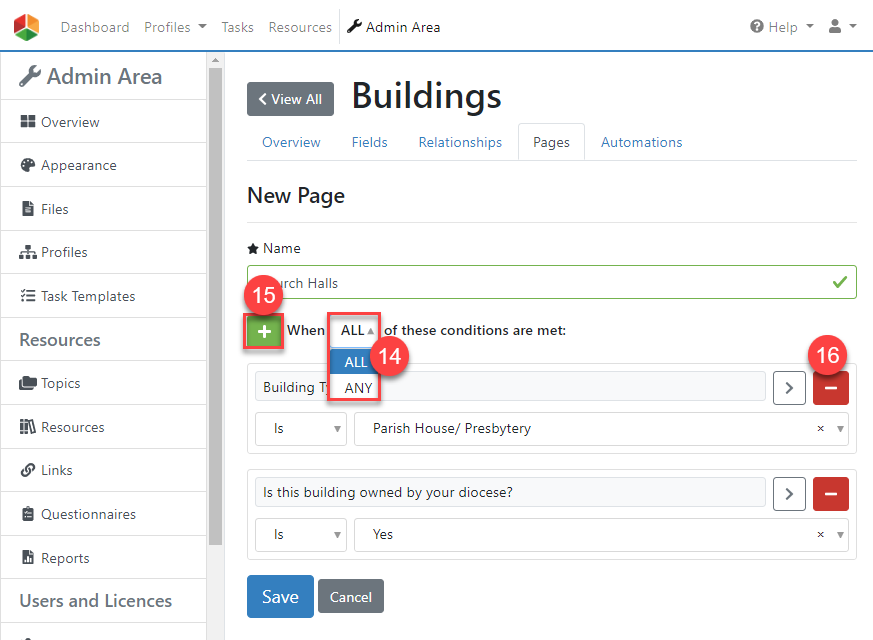This screenshot has width=873, height=640.
Task: Click the Cancel button
Action: pos(350,597)
